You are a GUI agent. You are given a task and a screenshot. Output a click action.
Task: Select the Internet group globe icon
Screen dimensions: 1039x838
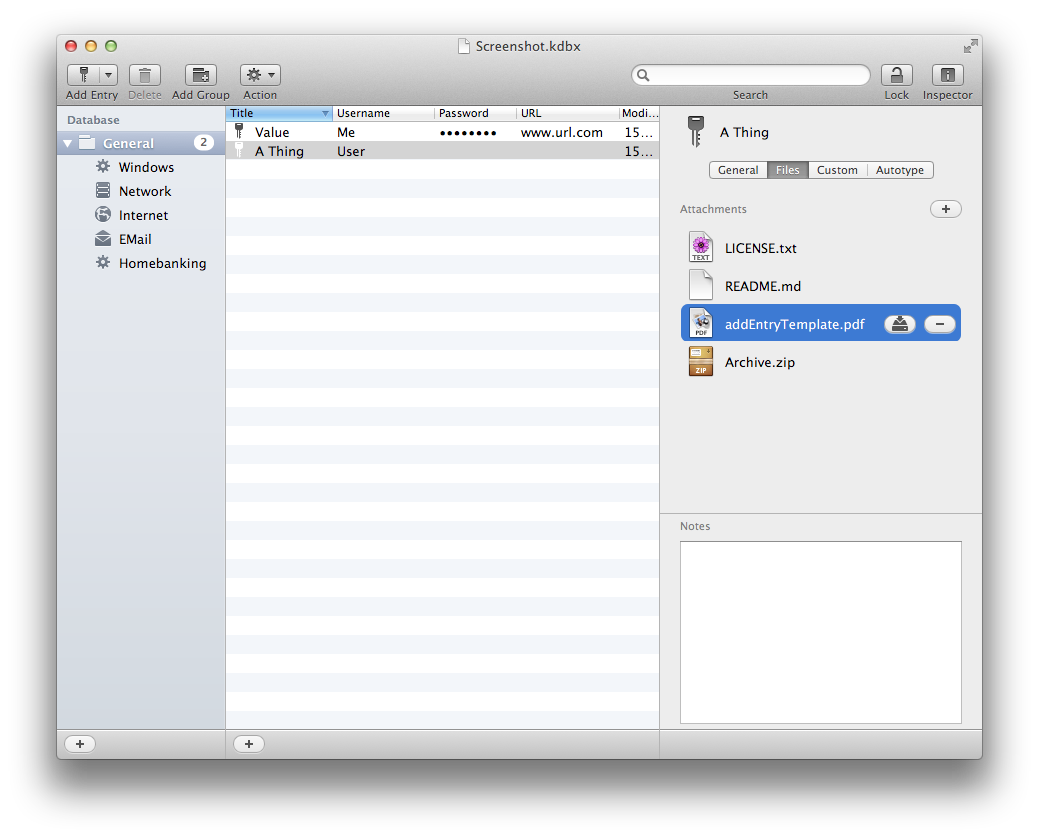click(103, 215)
